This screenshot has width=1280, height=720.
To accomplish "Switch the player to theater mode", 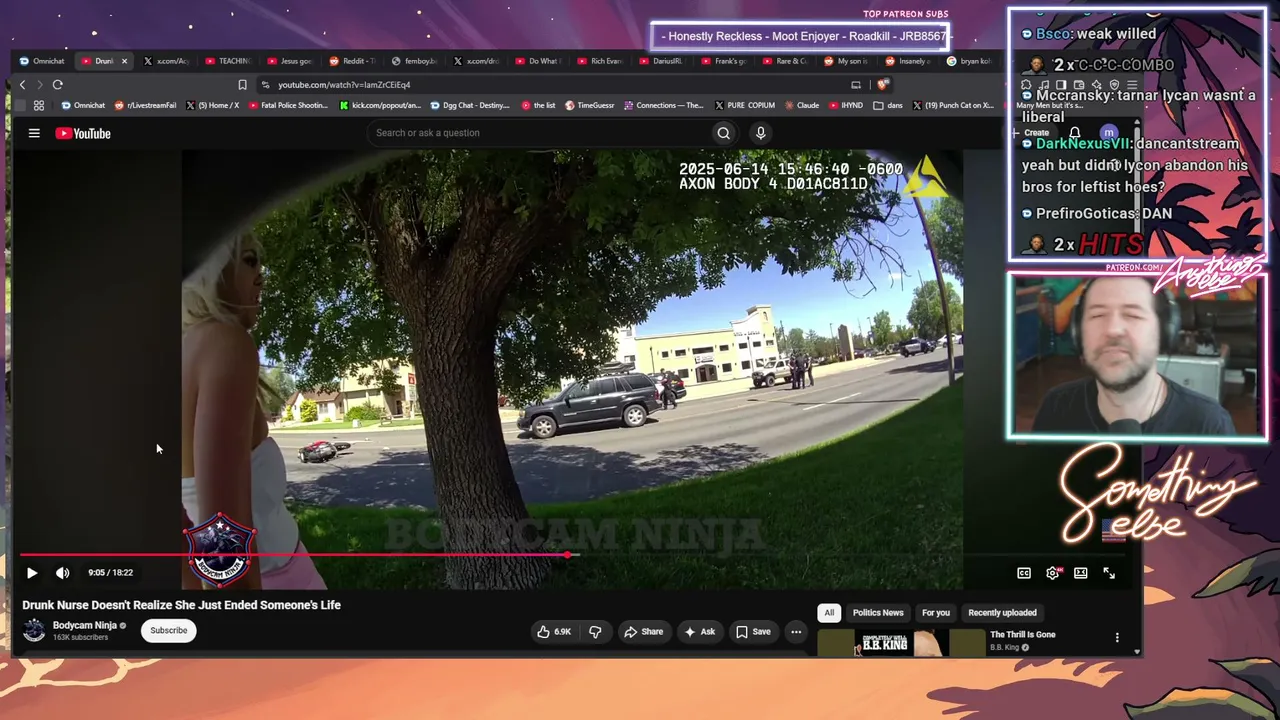I will click(x=1081, y=573).
